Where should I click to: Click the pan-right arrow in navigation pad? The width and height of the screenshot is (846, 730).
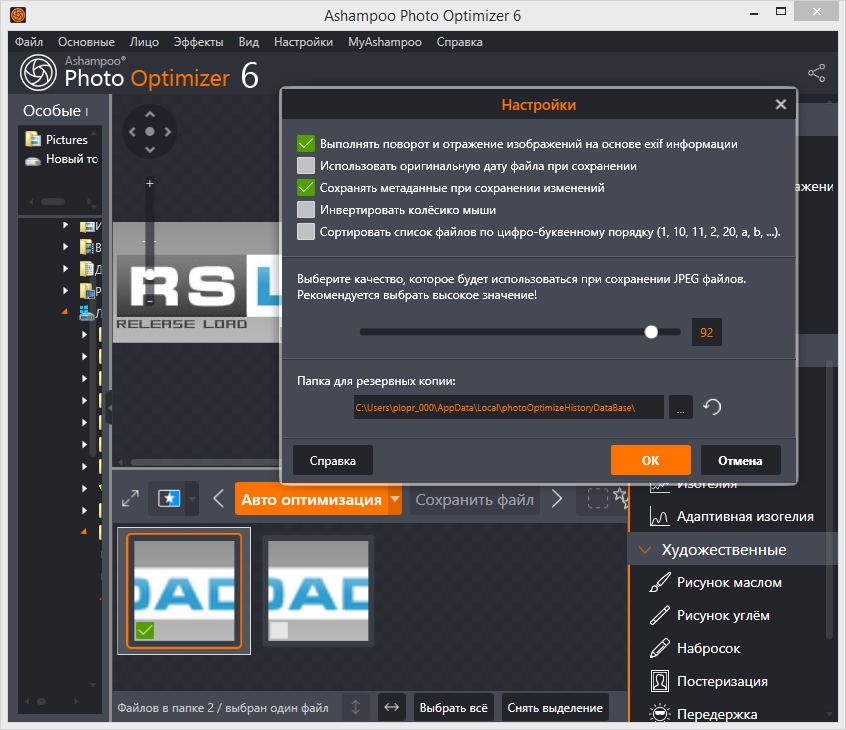168,132
